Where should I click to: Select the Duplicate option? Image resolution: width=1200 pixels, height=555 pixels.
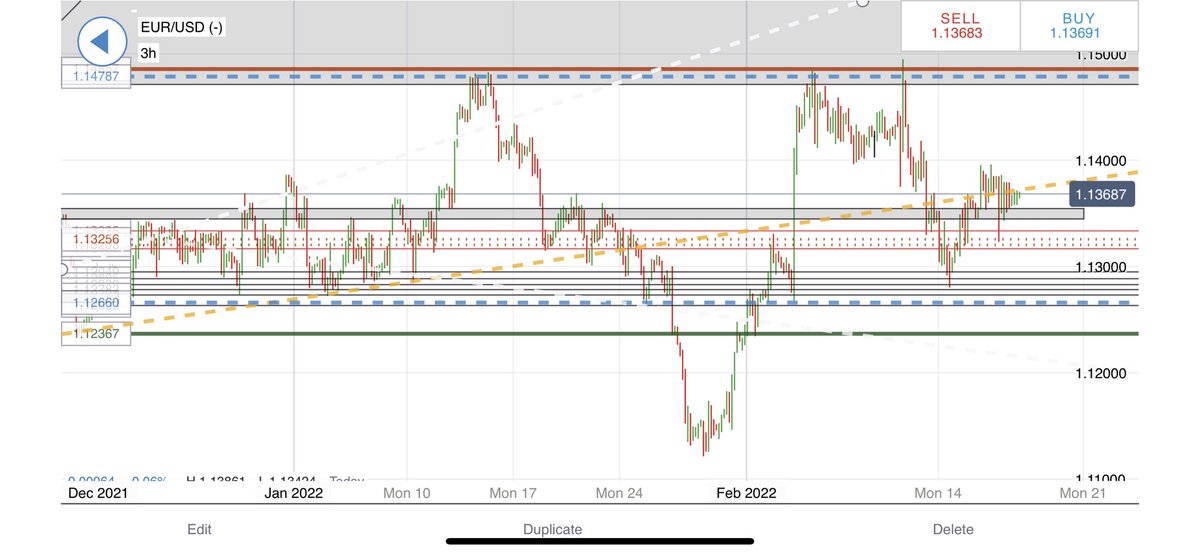552,530
